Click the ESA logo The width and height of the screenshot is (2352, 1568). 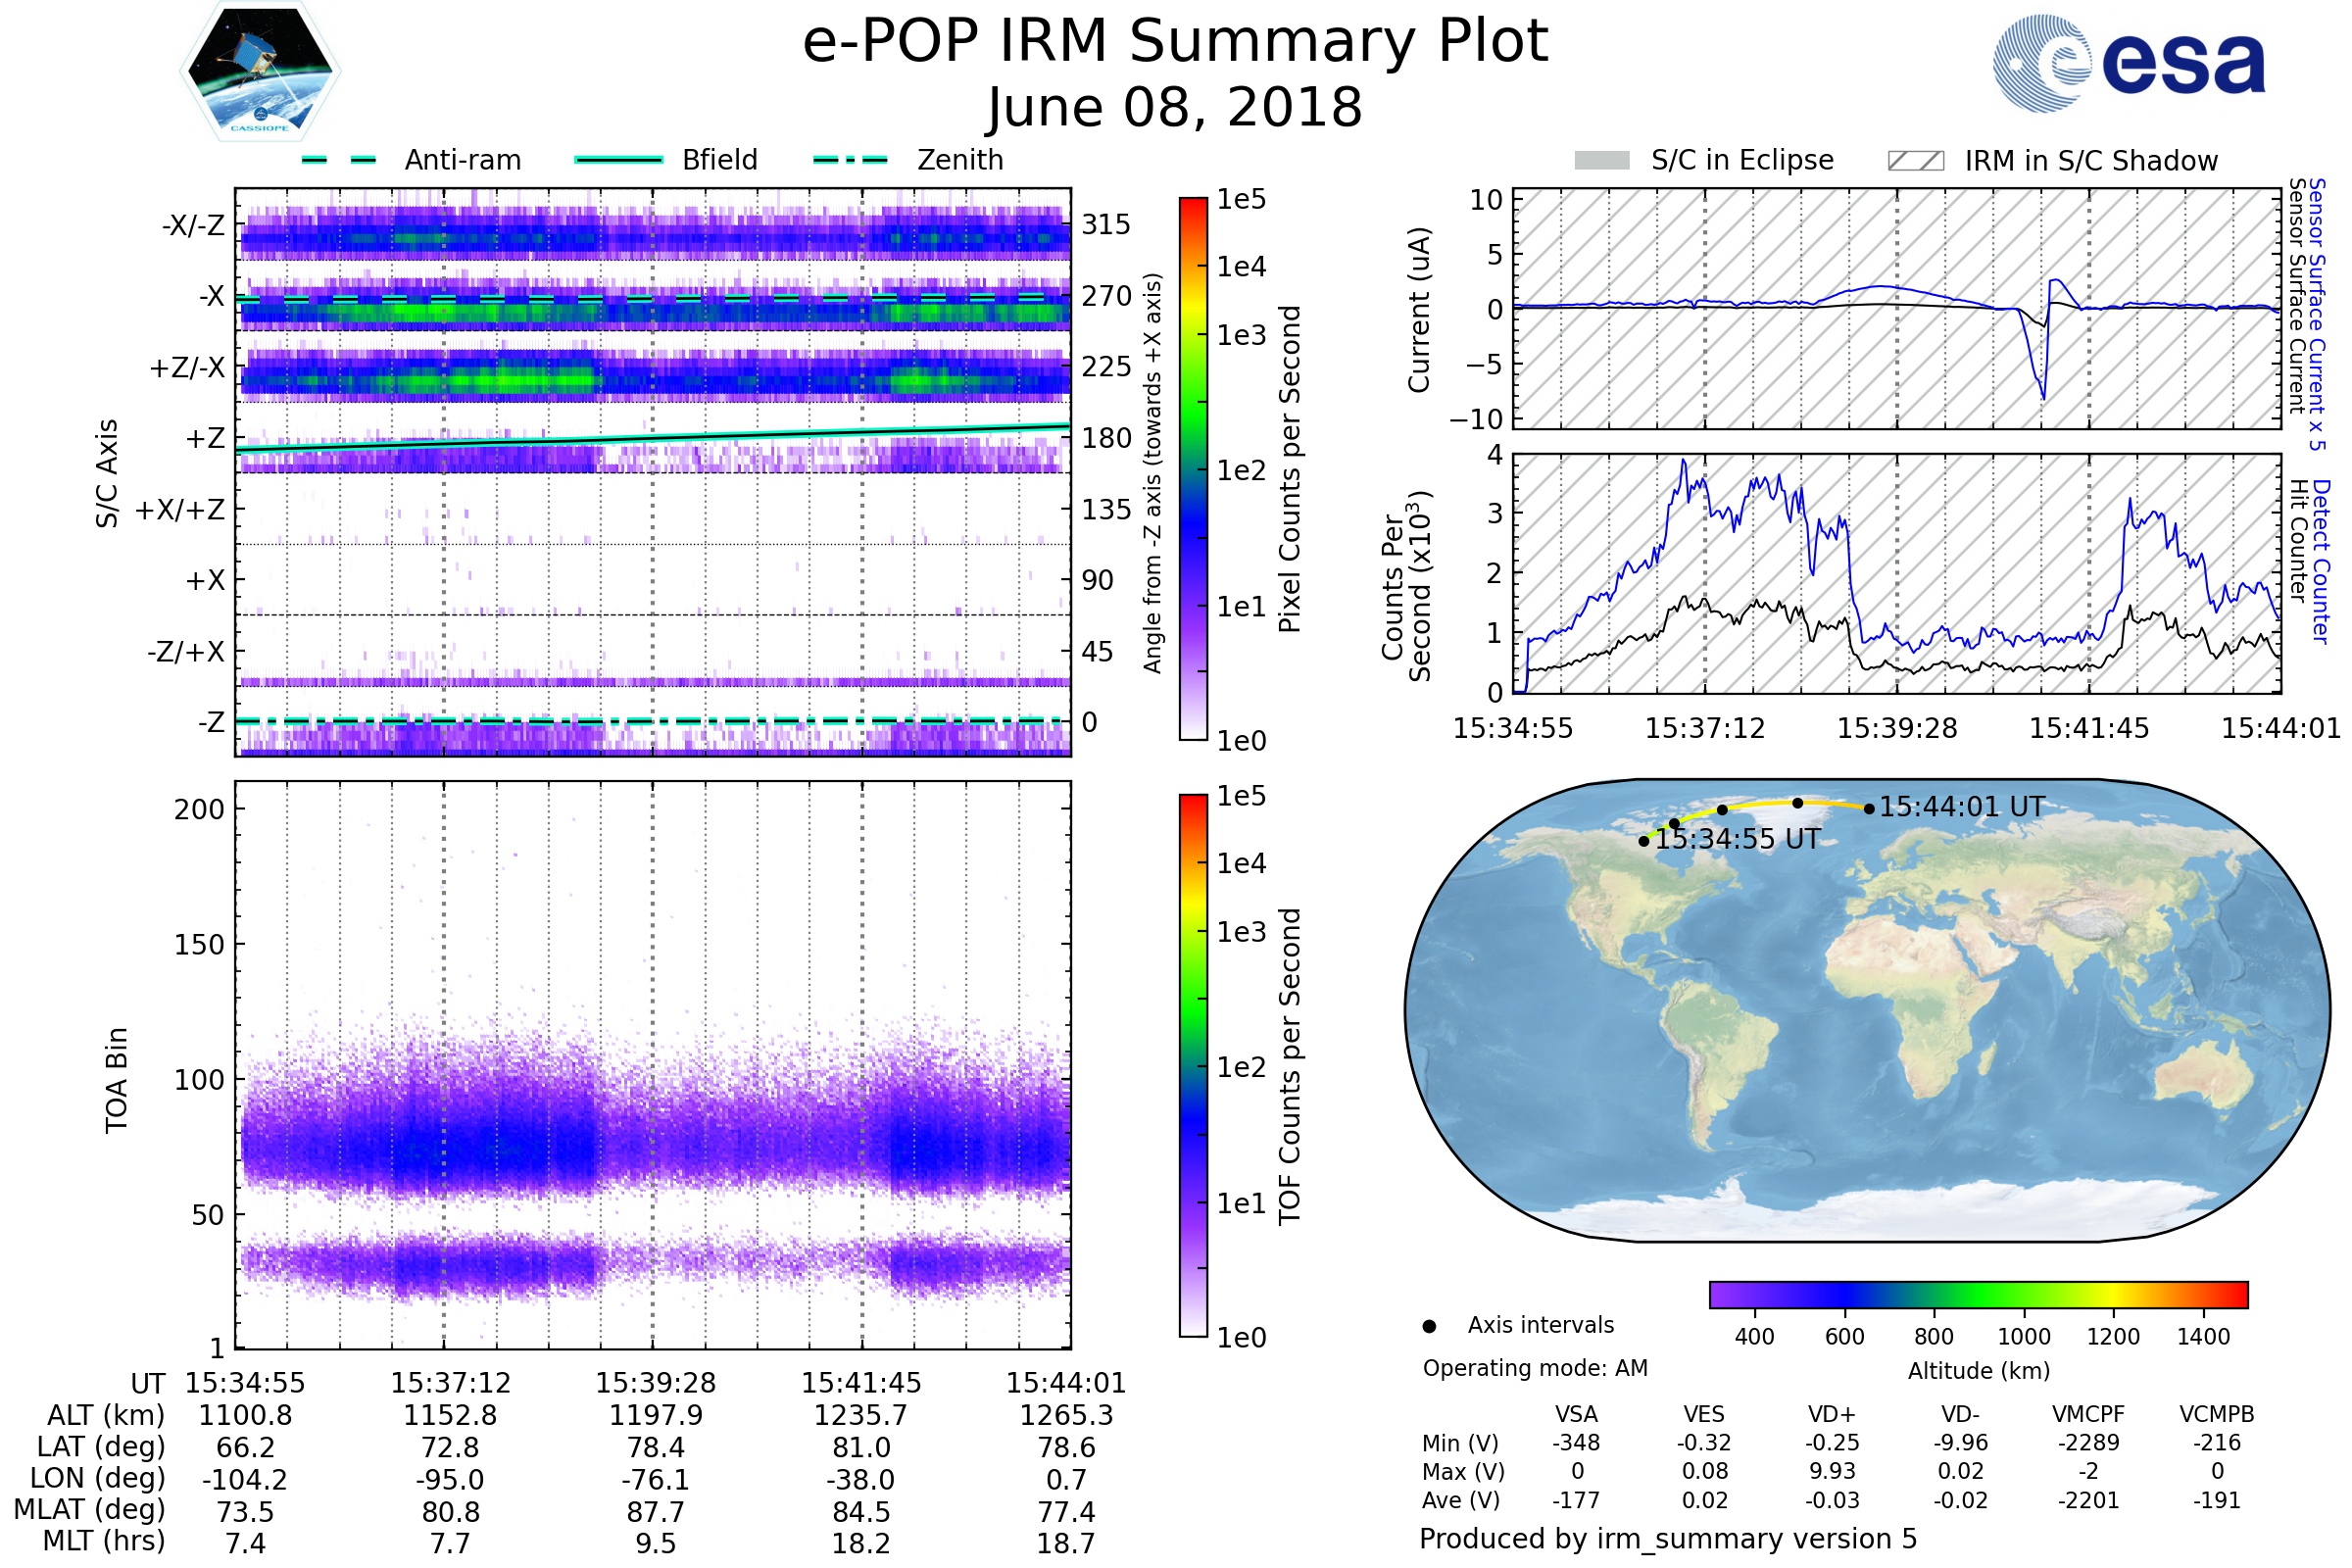point(2129,64)
